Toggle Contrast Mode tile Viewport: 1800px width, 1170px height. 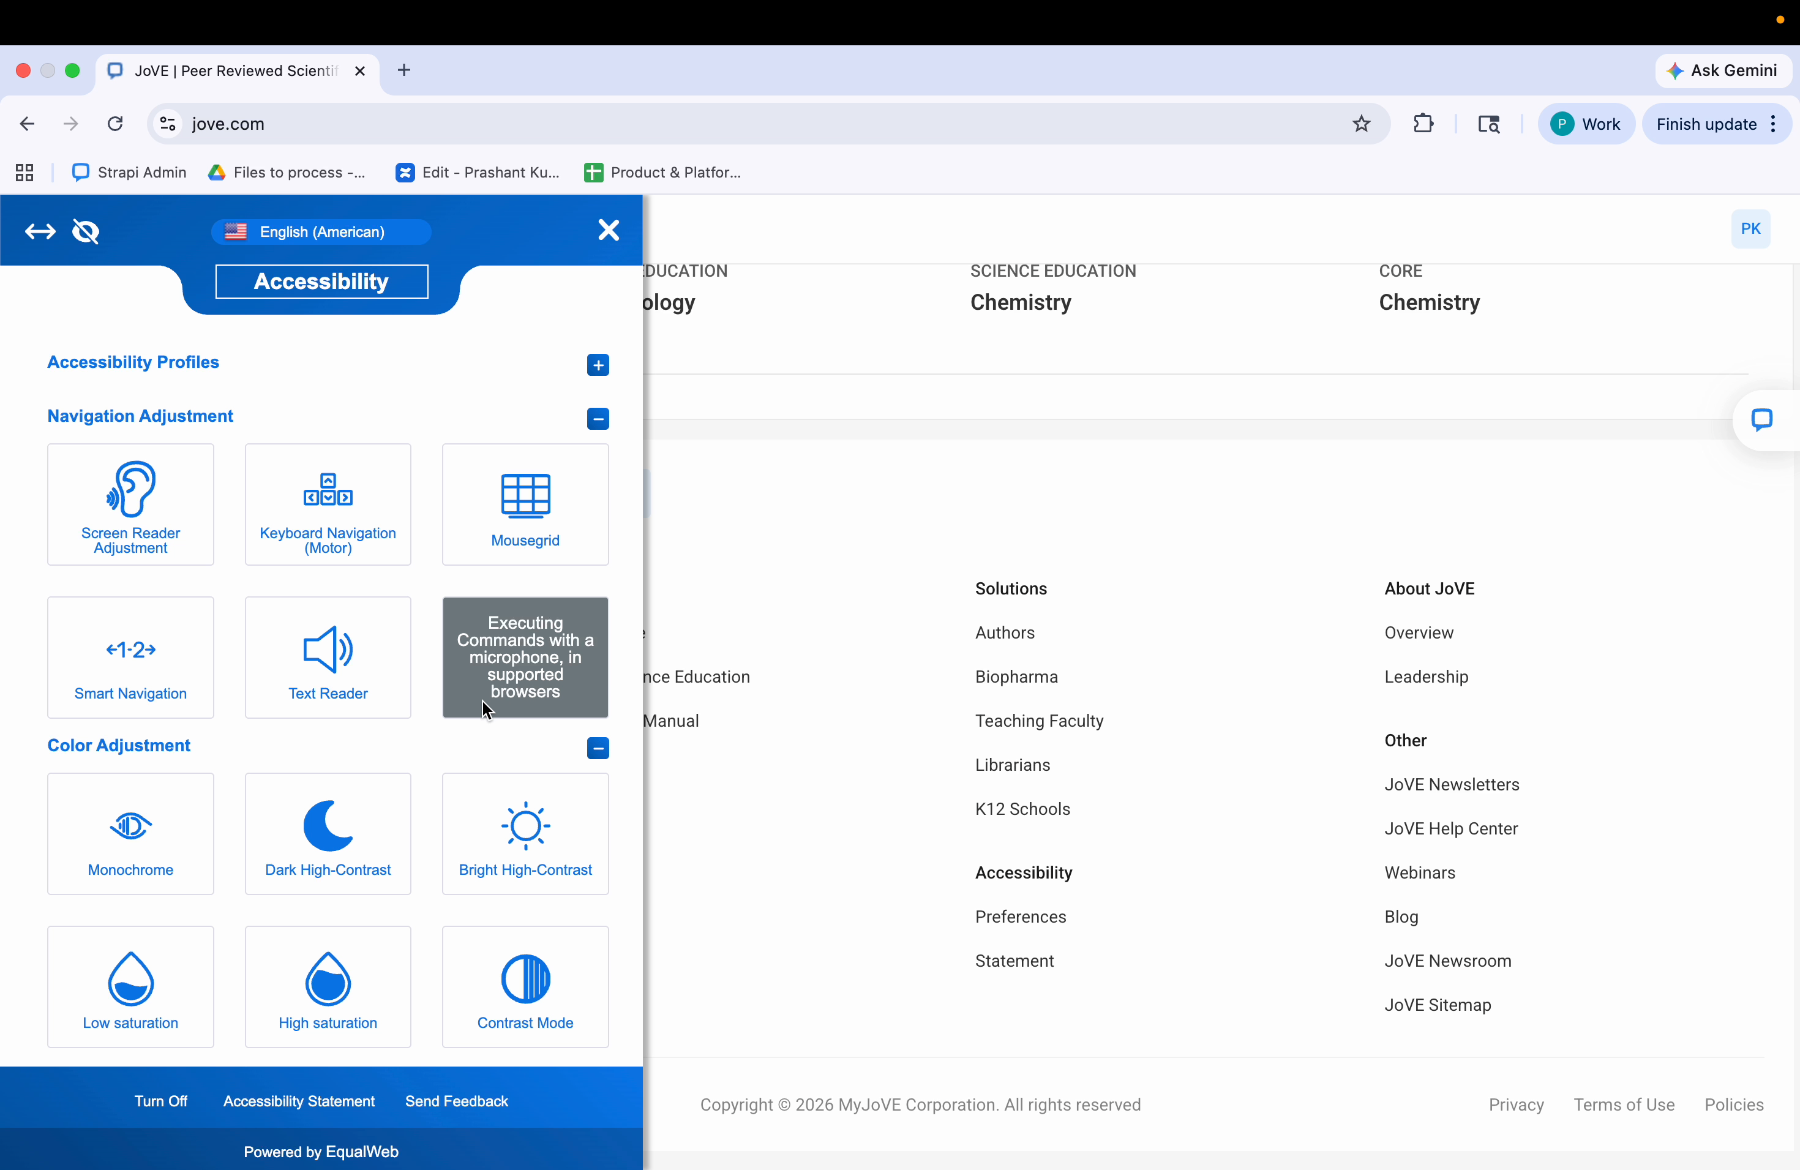tap(525, 987)
